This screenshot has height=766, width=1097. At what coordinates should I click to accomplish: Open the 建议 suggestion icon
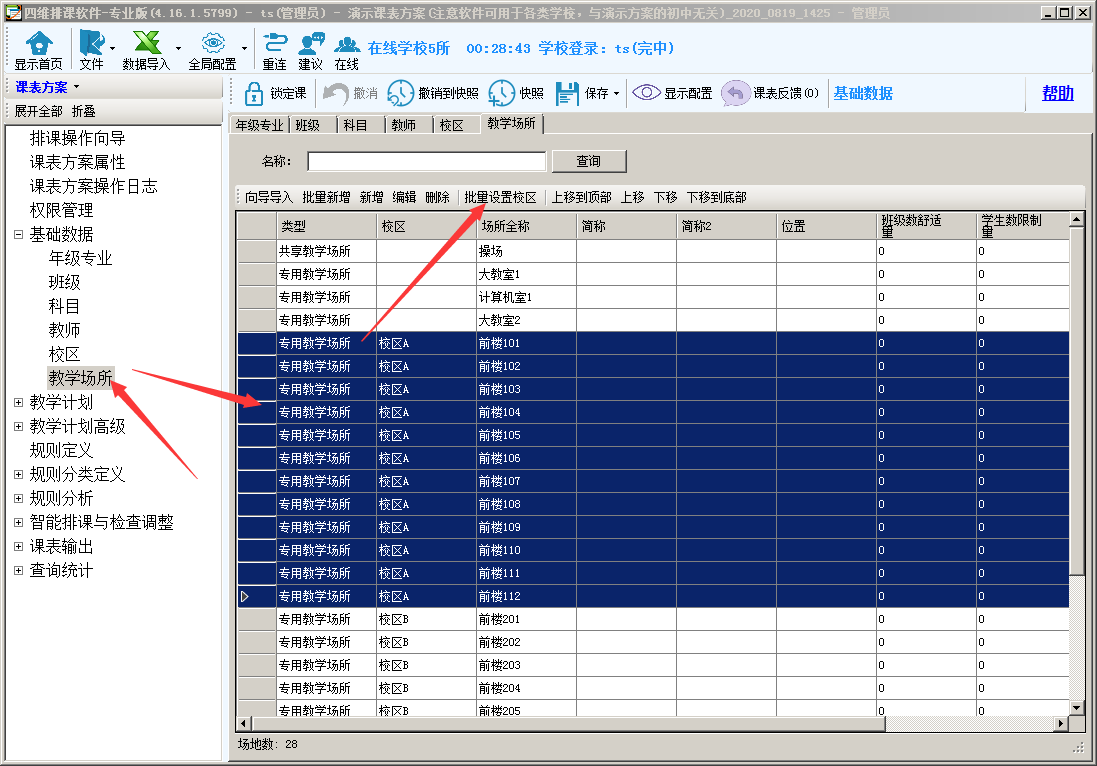(311, 44)
